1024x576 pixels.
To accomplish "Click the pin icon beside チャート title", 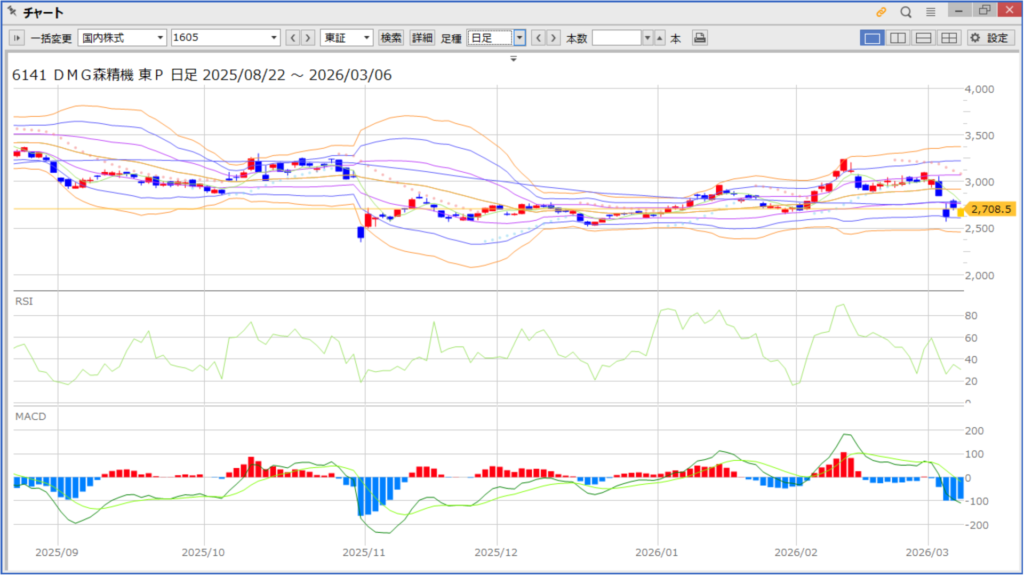I will 11,12.
